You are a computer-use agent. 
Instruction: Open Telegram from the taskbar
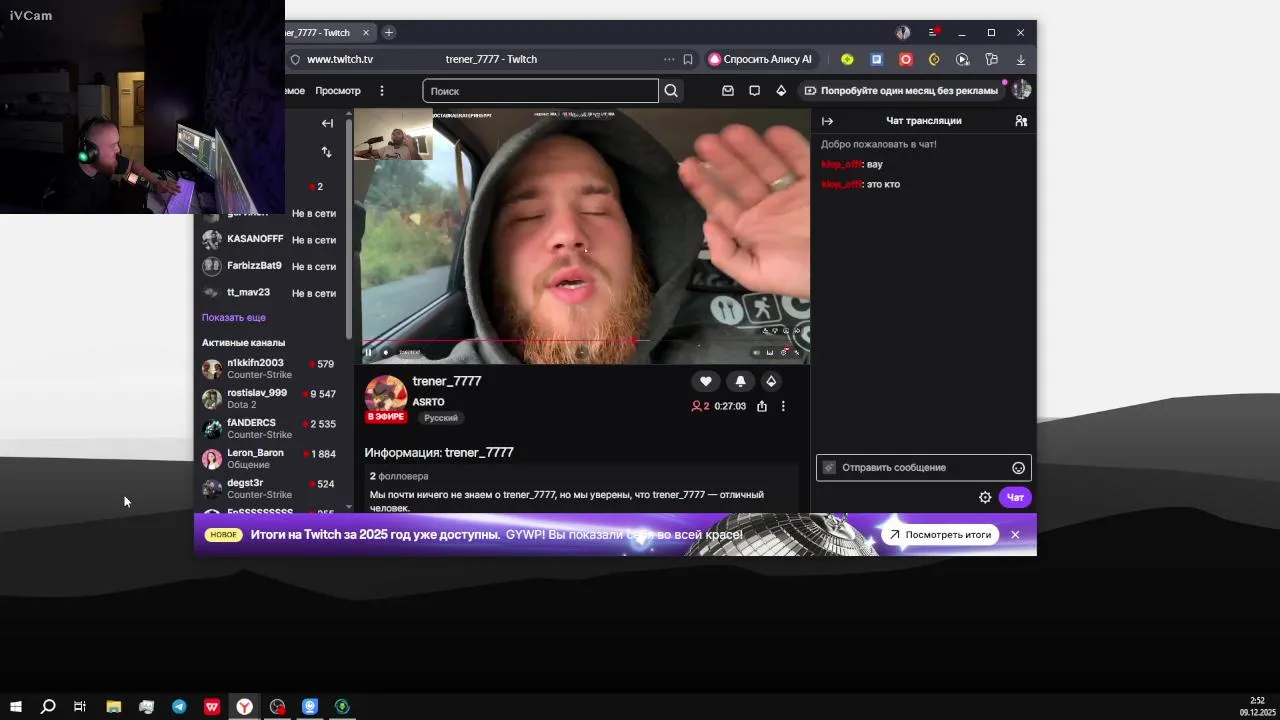point(179,707)
